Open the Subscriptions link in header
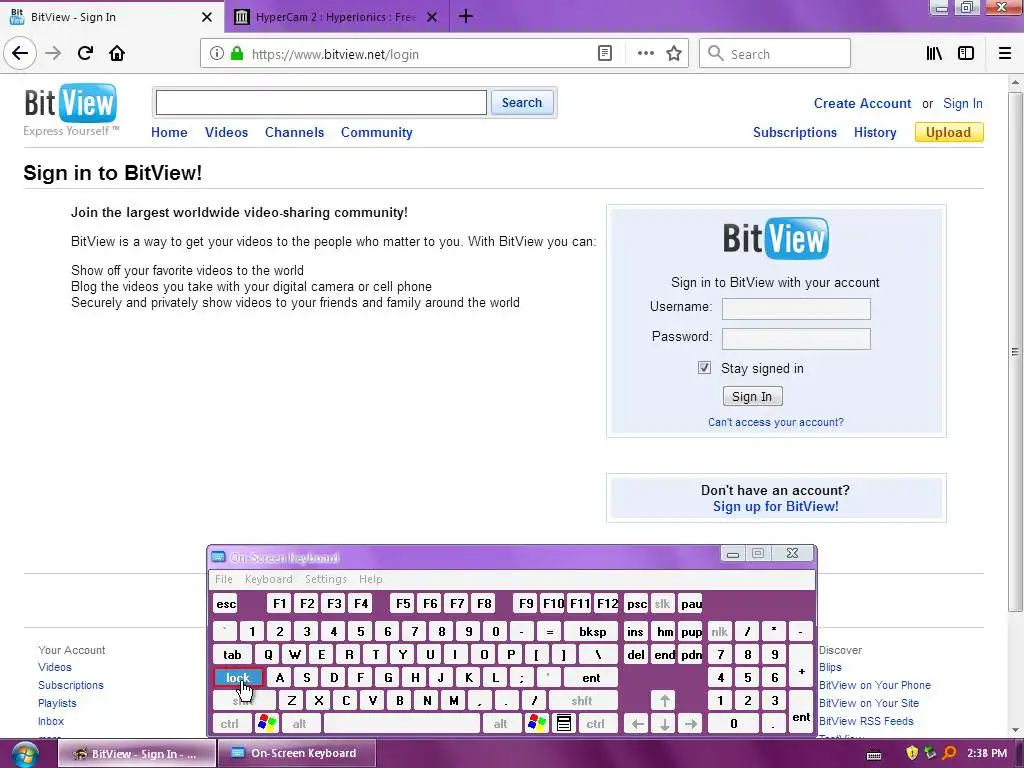Image resolution: width=1024 pixels, height=768 pixels. click(795, 133)
